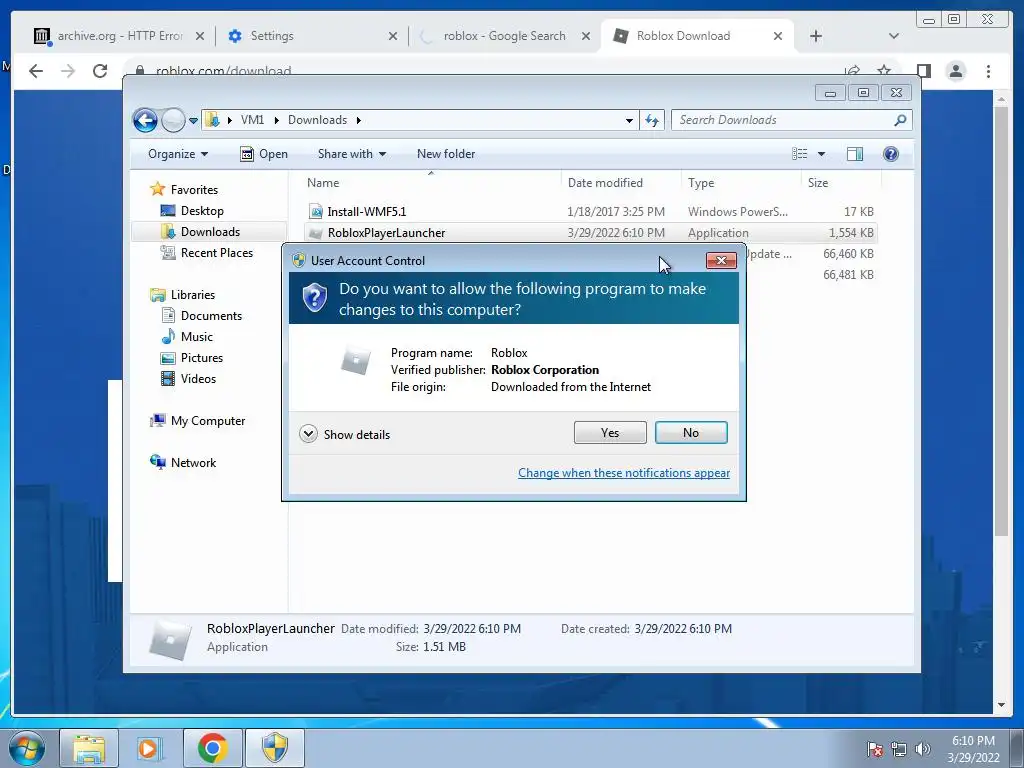Open a new Chrome tab
The width and height of the screenshot is (1024, 768).
click(816, 36)
